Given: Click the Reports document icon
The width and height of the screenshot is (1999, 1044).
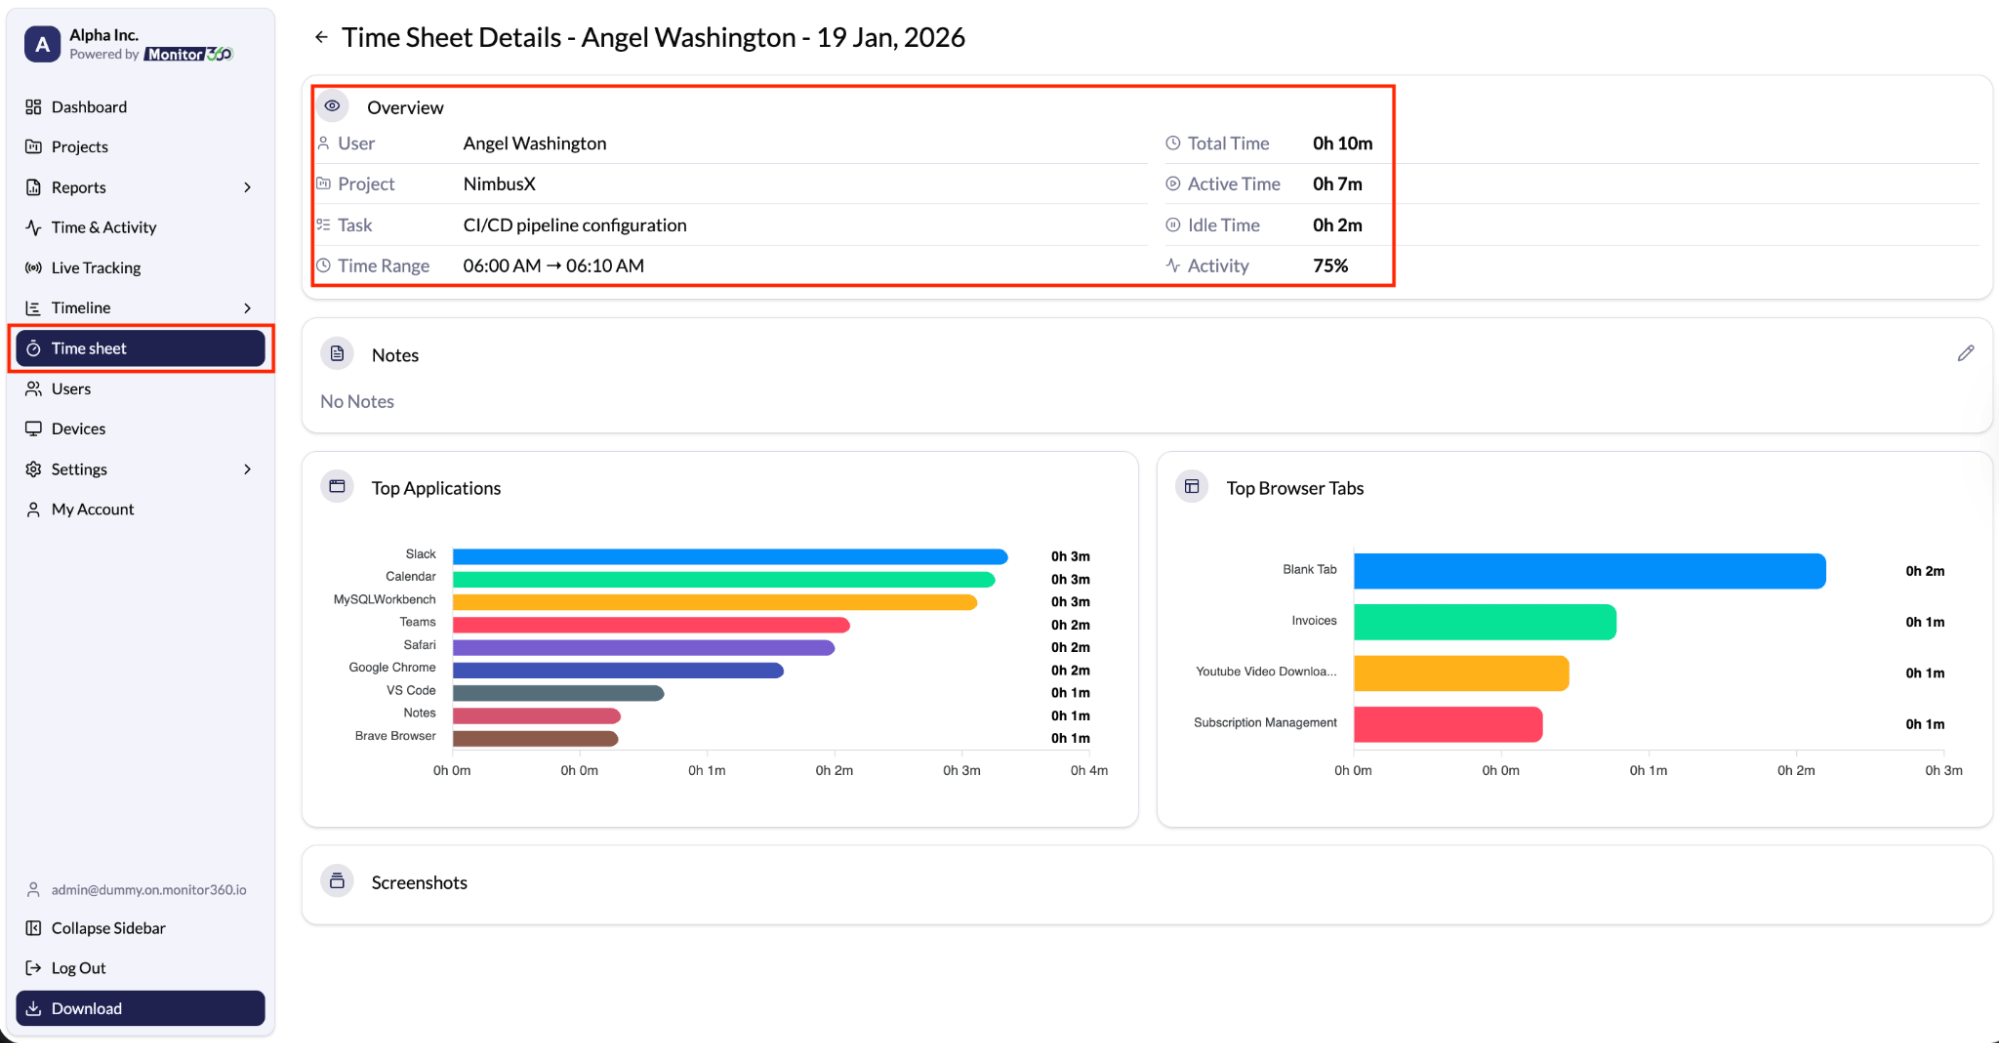Looking at the screenshot, I should (x=33, y=187).
